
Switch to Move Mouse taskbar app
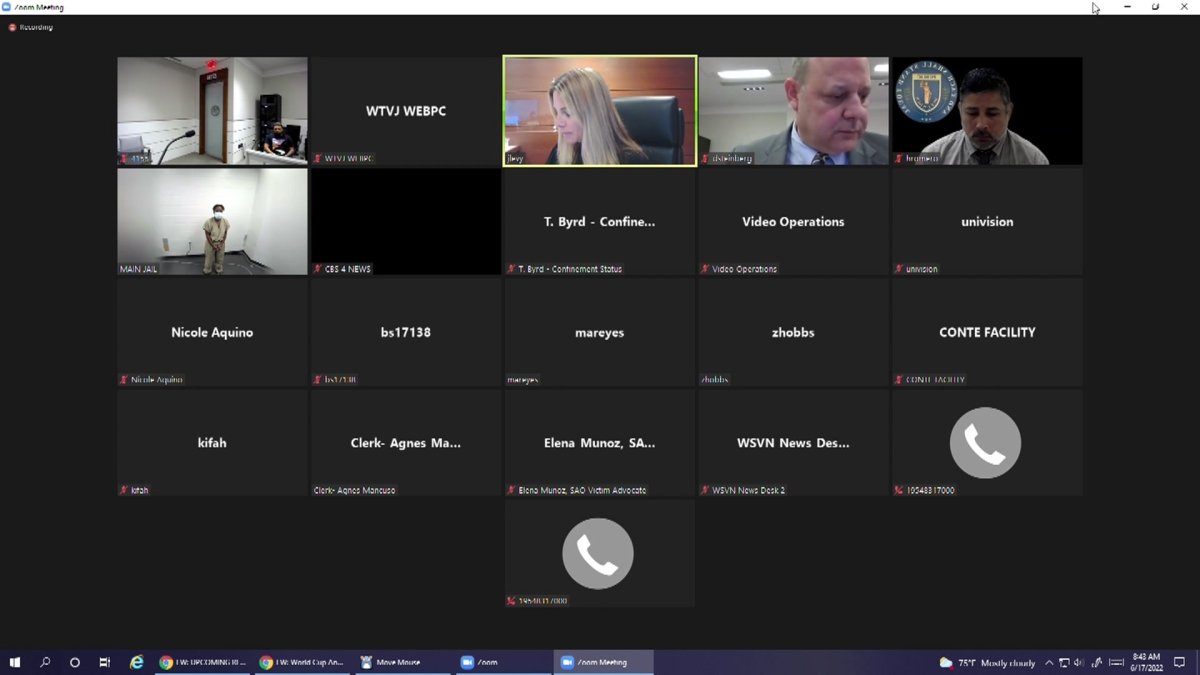click(400, 662)
